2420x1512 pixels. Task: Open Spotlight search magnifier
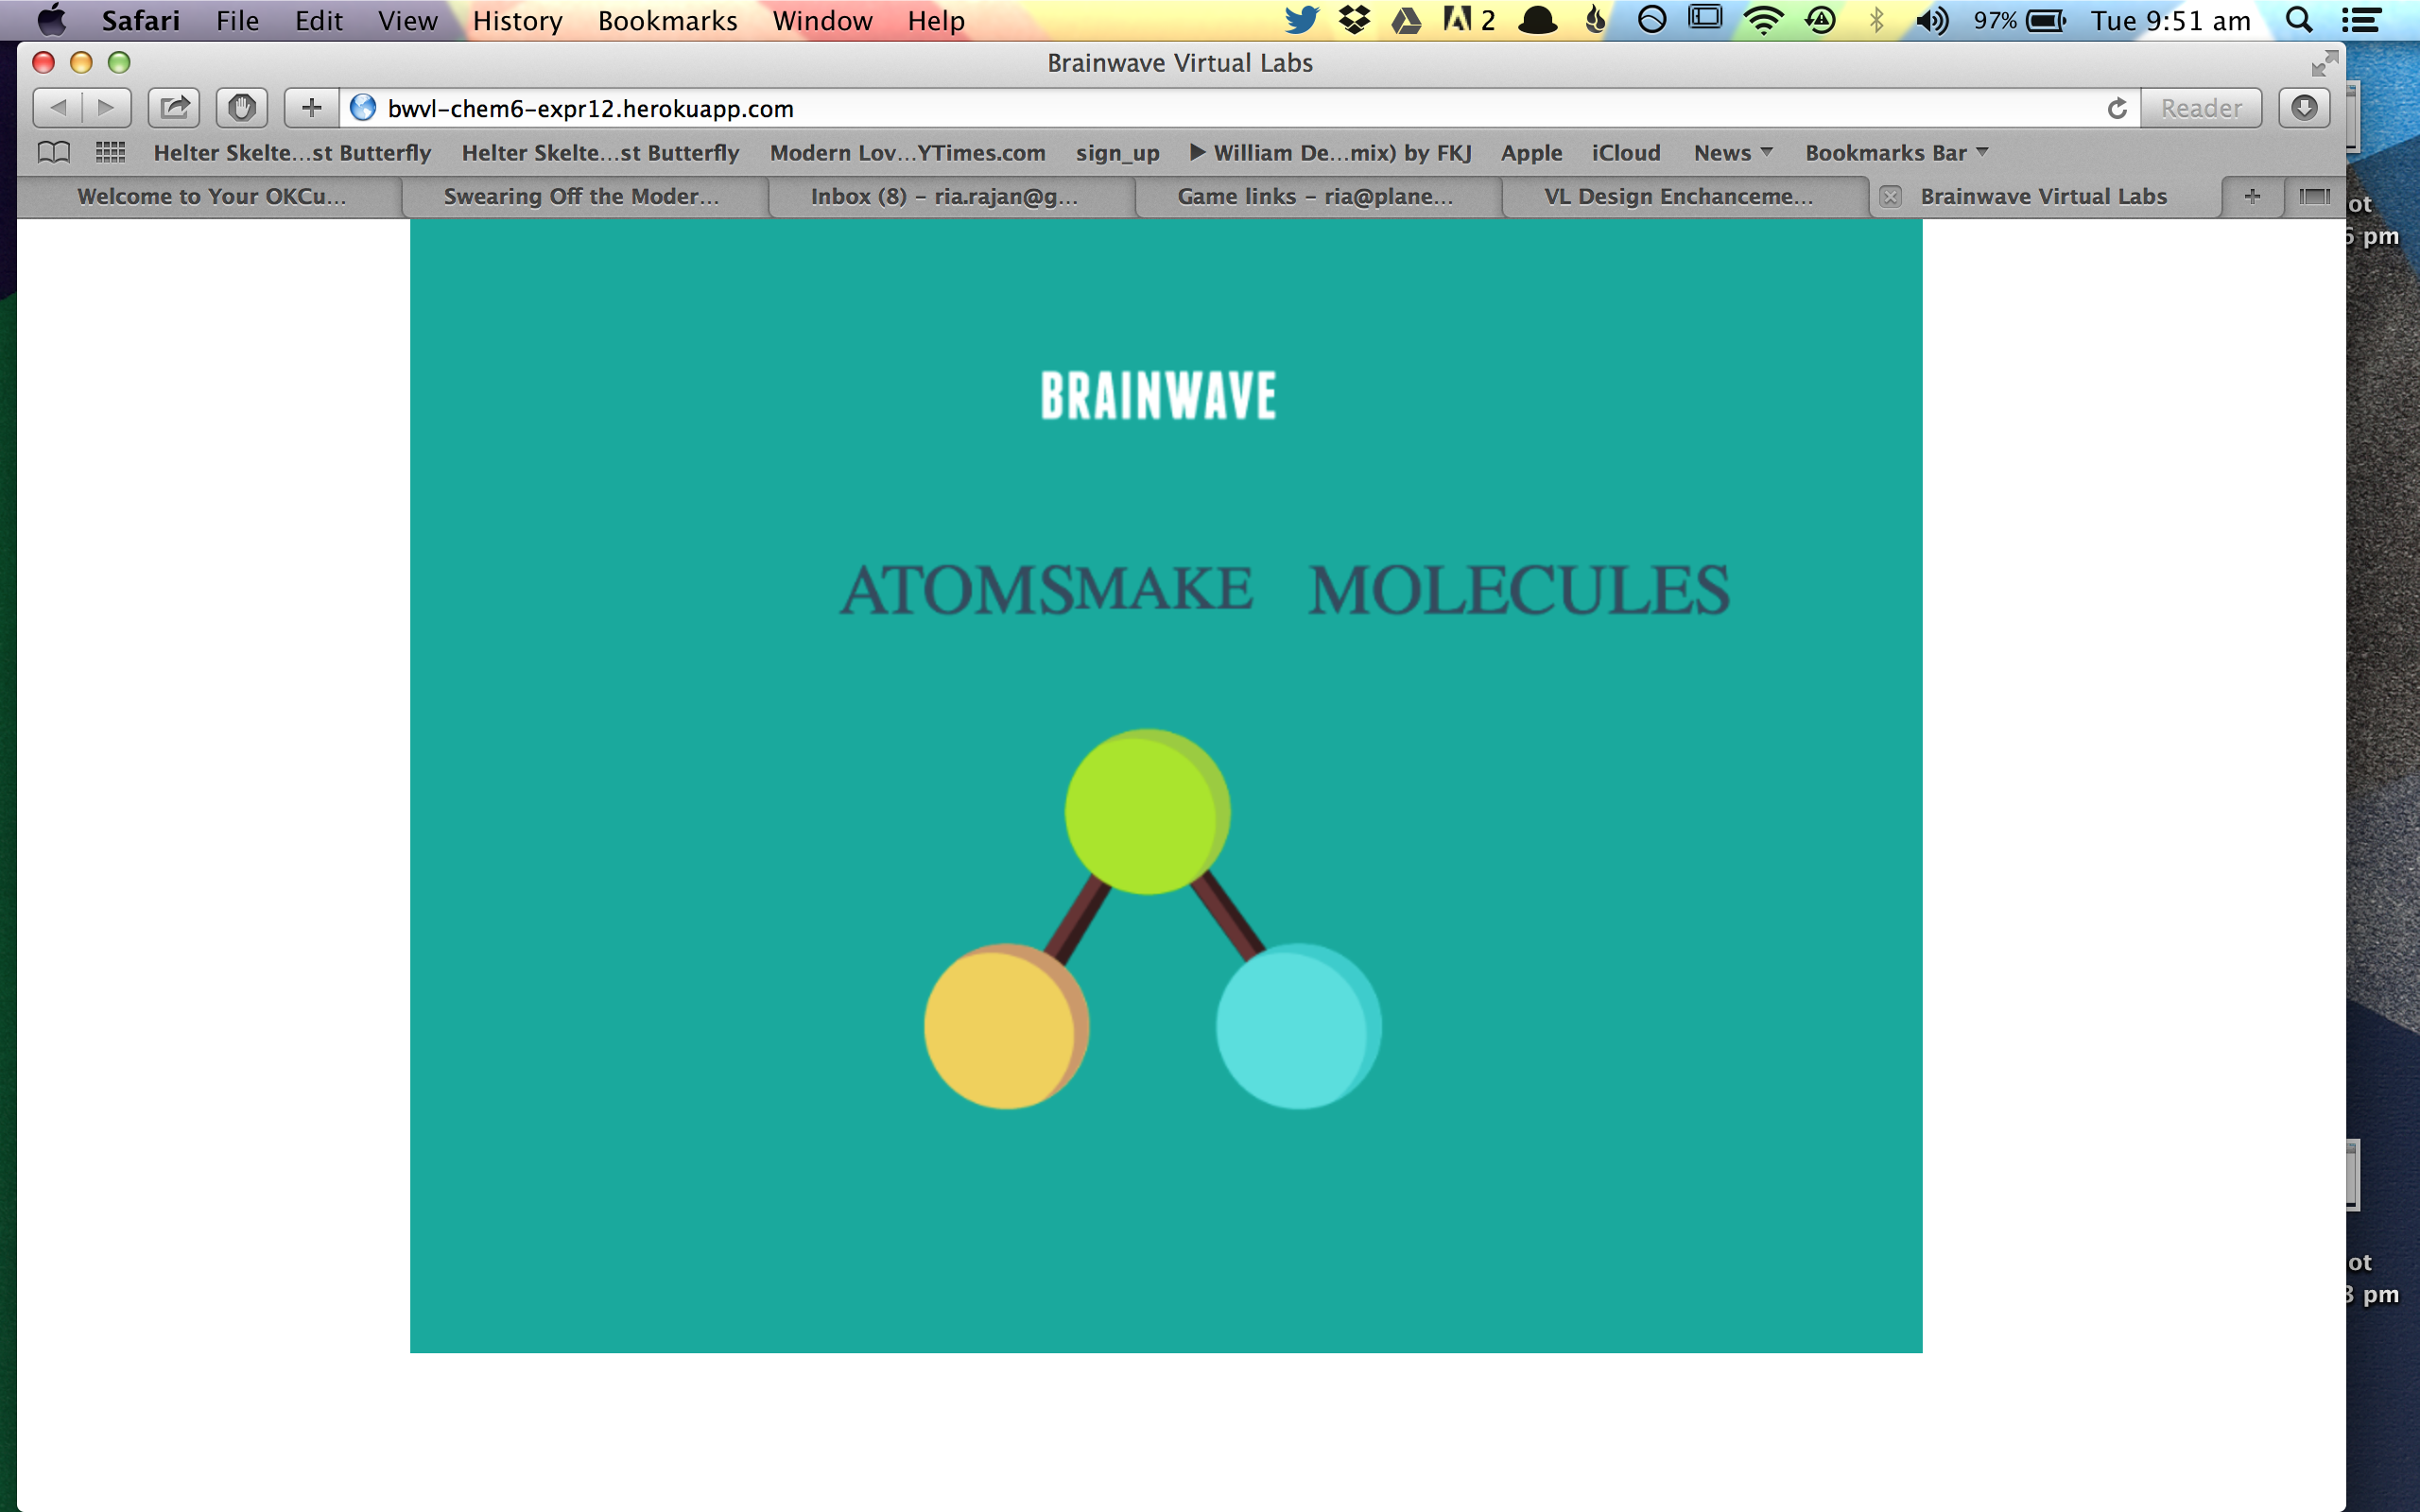pos(2299,20)
